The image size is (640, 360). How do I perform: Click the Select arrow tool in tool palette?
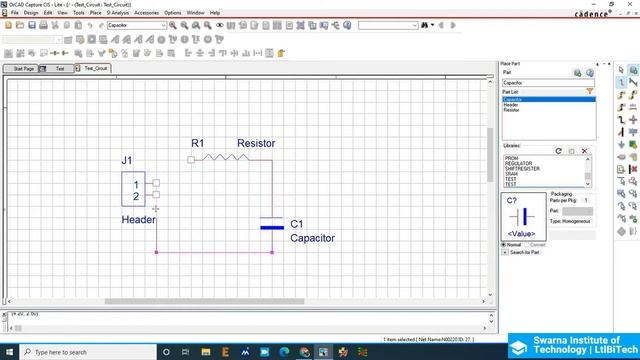tap(621, 70)
